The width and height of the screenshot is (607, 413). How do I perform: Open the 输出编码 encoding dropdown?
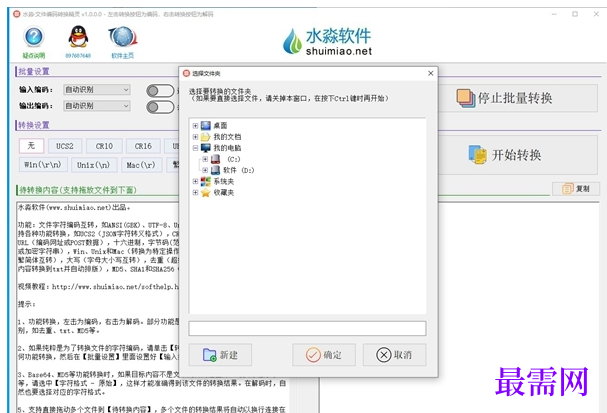(x=97, y=106)
